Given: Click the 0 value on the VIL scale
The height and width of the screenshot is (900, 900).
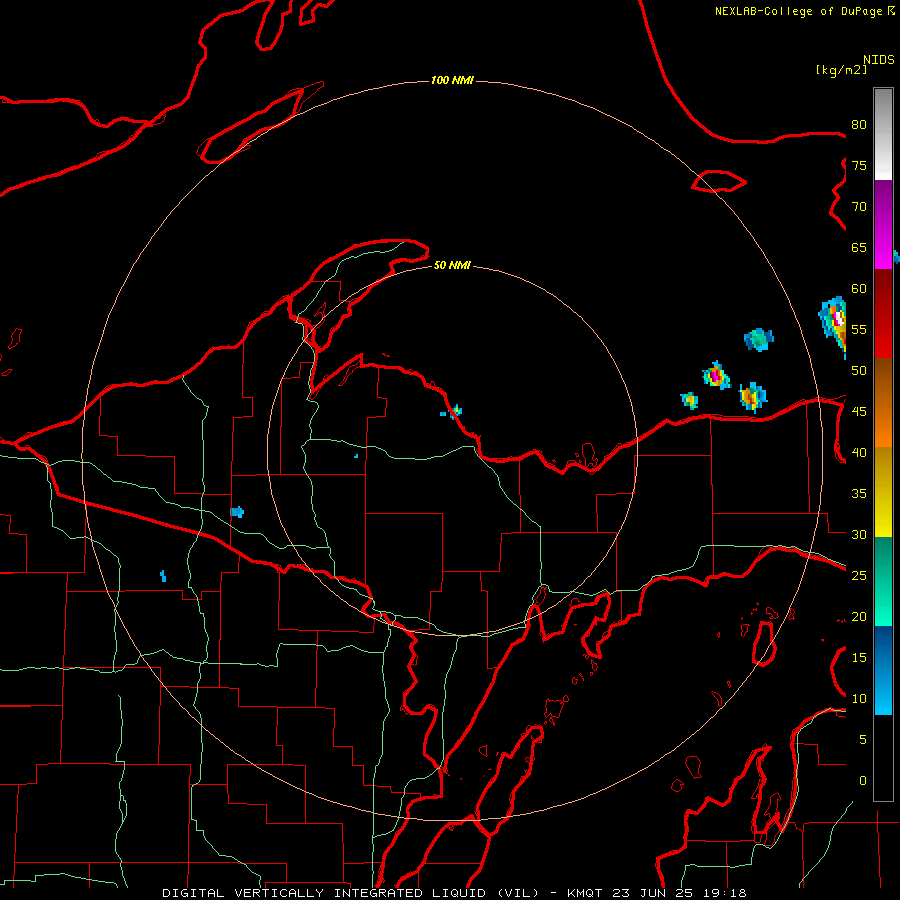Looking at the screenshot, I should pos(862,781).
